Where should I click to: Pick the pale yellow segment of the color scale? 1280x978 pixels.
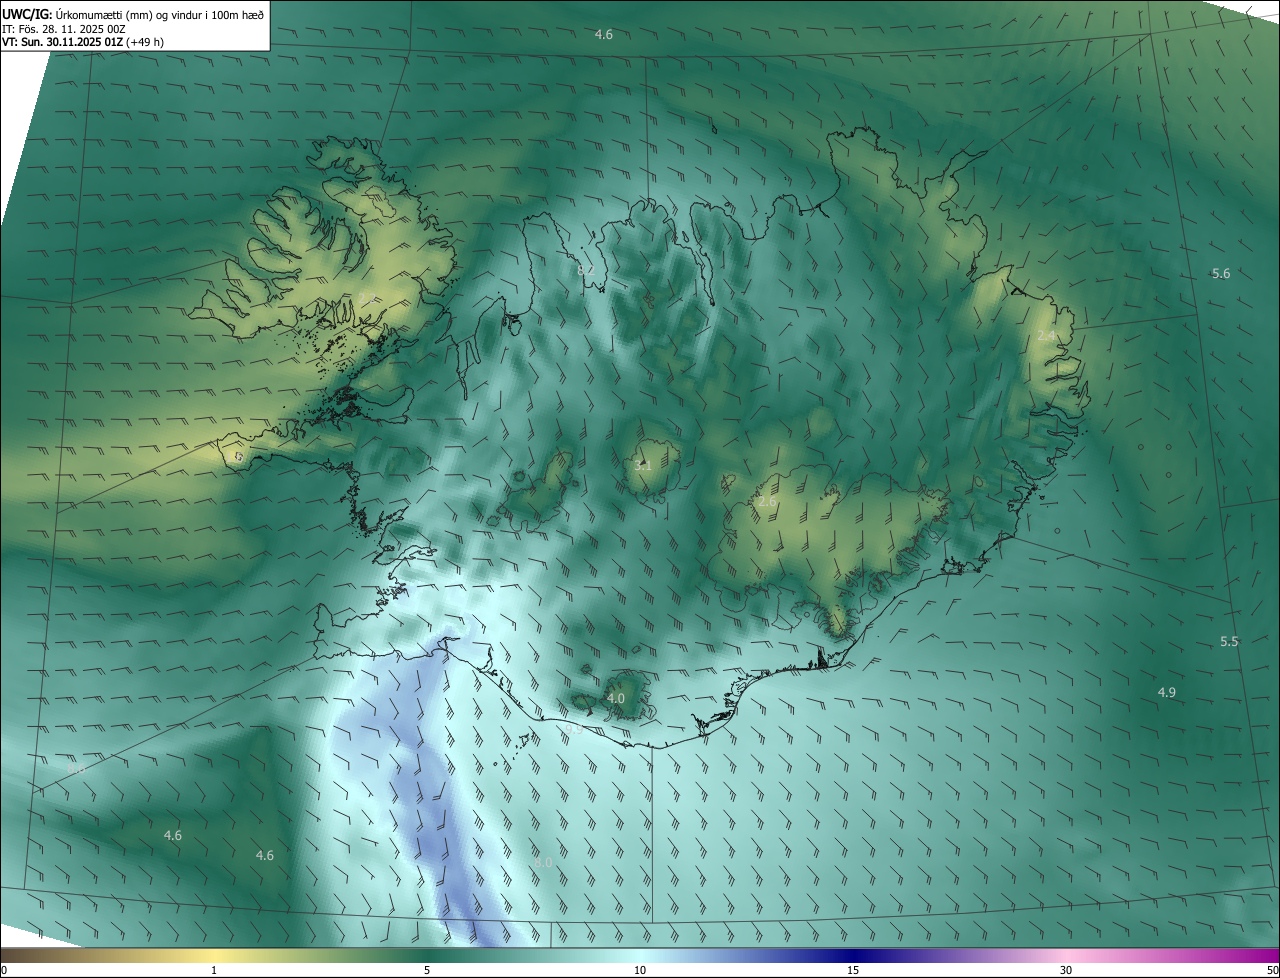point(214,955)
